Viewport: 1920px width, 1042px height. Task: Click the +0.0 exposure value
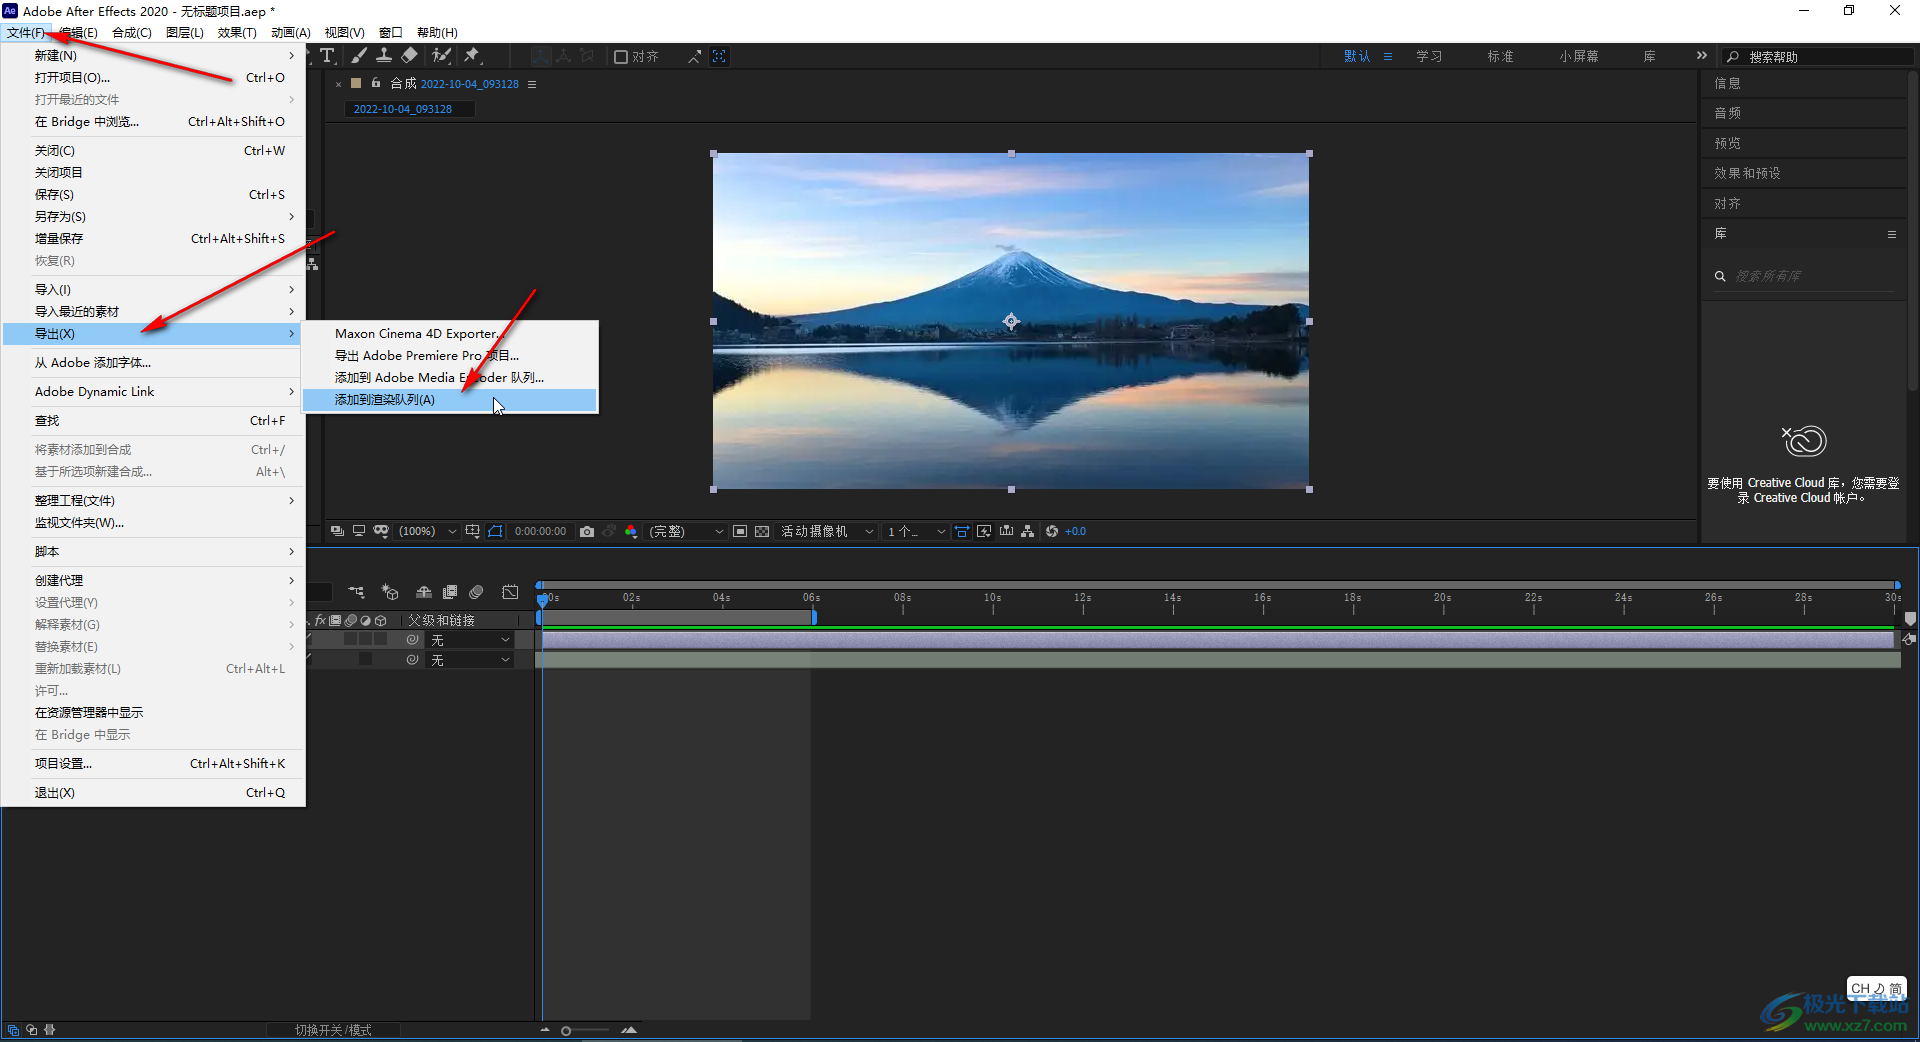coord(1076,531)
